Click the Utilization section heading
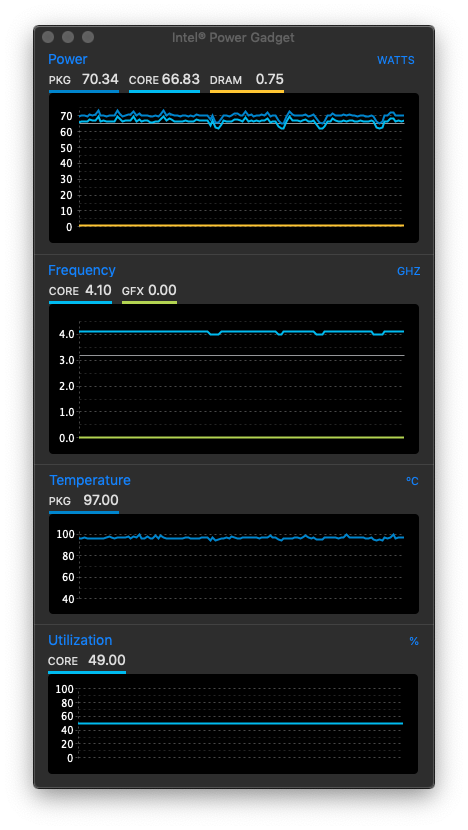The height and width of the screenshot is (830, 468). pyautogui.click(x=80, y=640)
